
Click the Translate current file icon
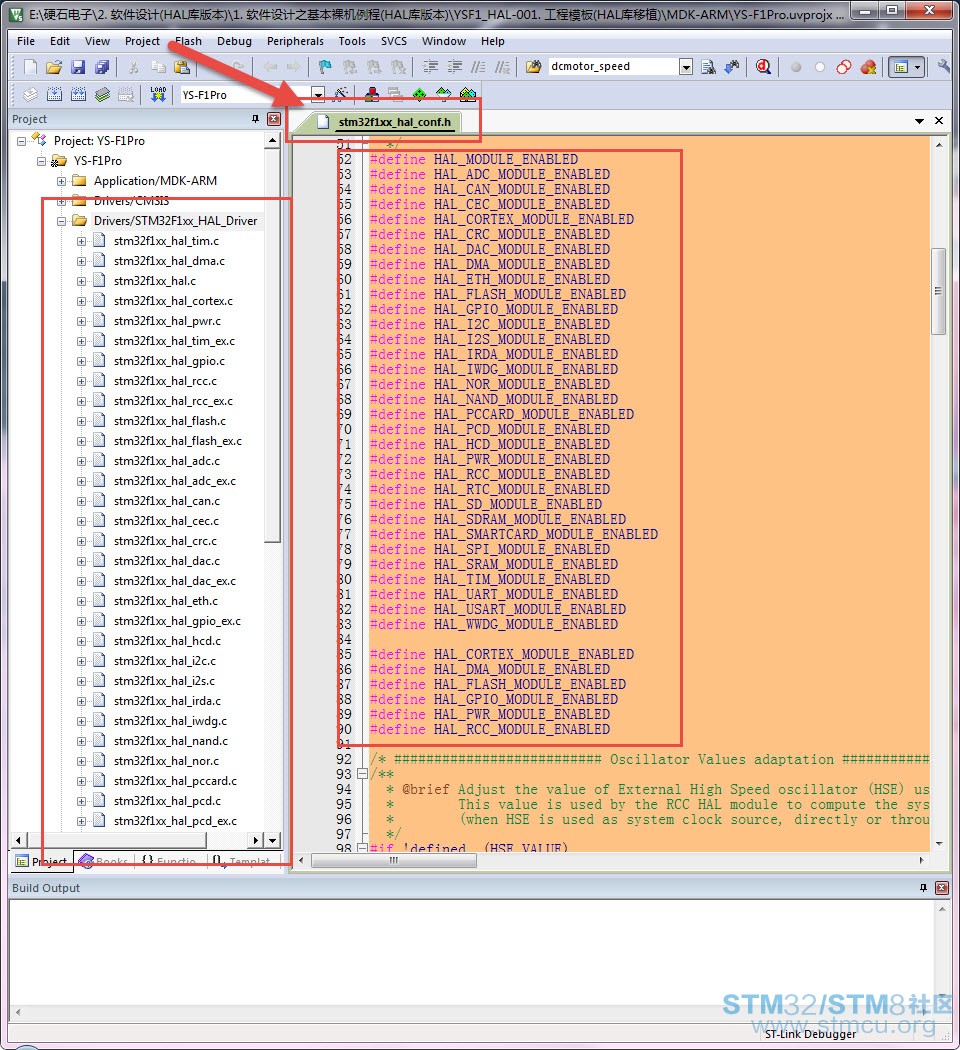(x=30, y=95)
